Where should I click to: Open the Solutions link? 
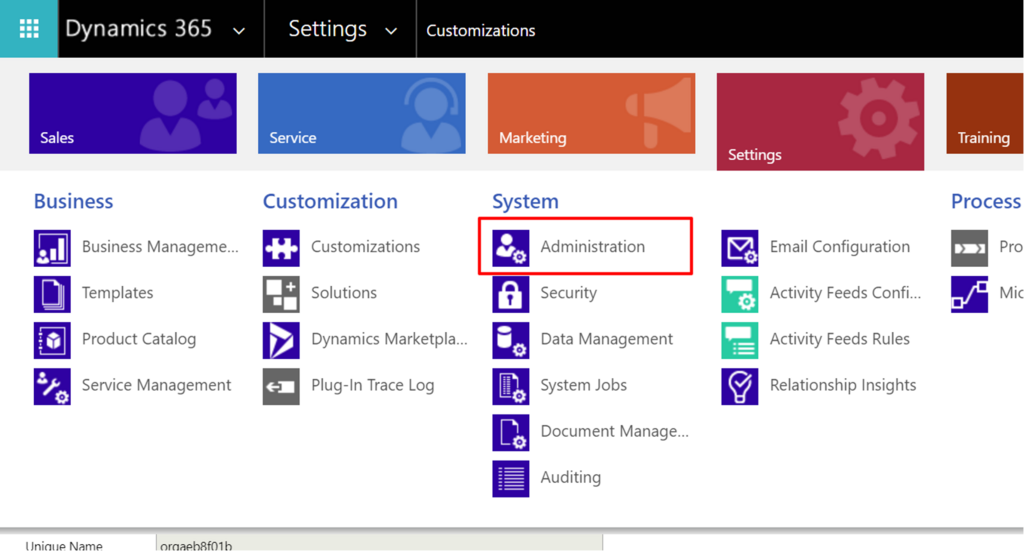[x=344, y=293]
